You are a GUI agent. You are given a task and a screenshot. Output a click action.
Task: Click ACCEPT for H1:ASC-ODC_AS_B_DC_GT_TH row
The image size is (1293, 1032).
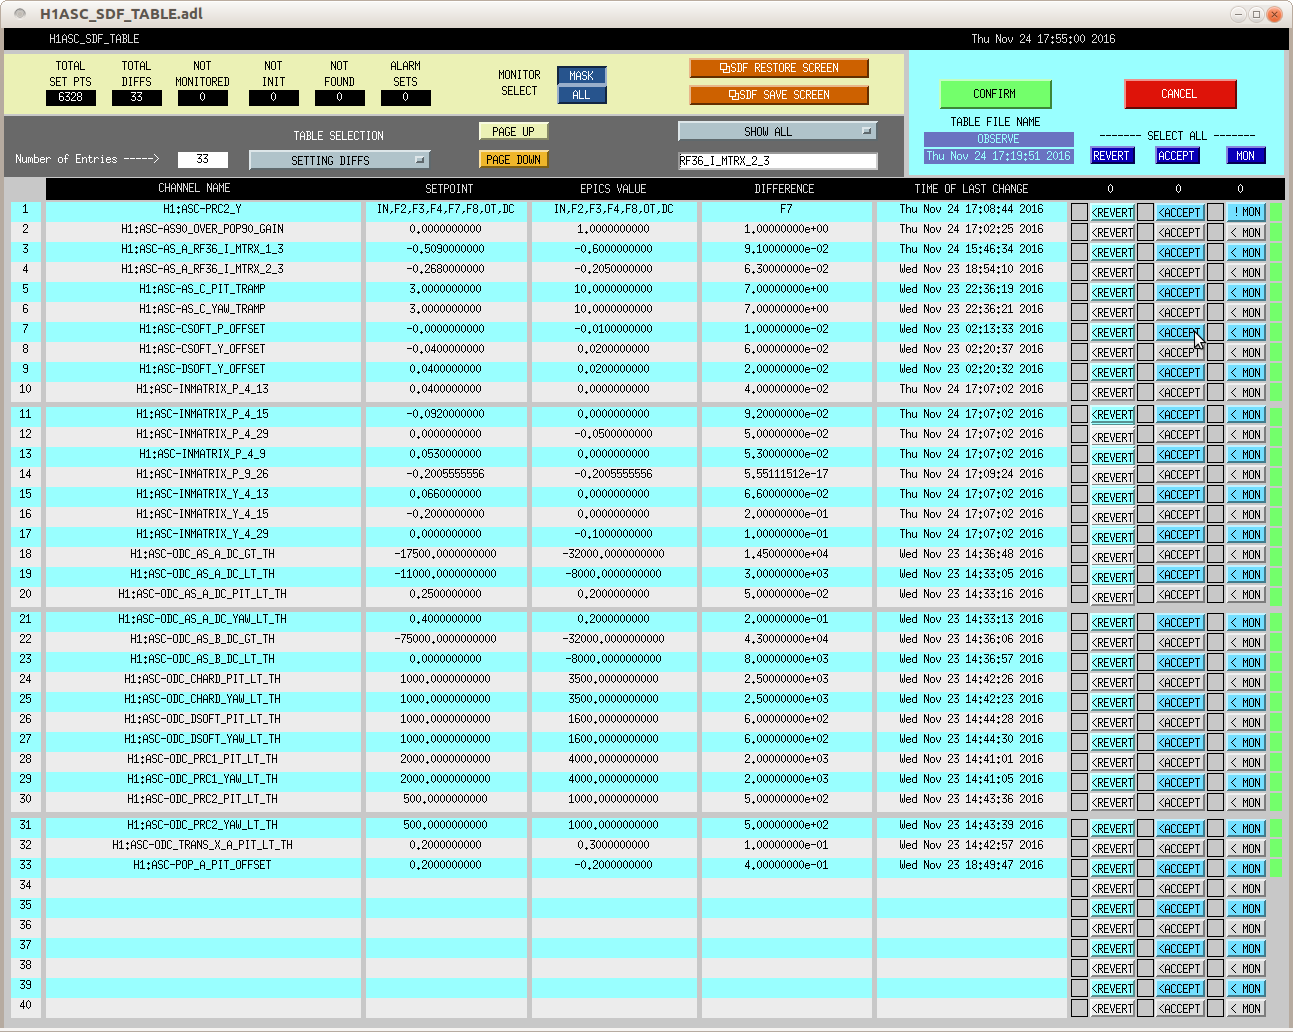click(x=1180, y=642)
